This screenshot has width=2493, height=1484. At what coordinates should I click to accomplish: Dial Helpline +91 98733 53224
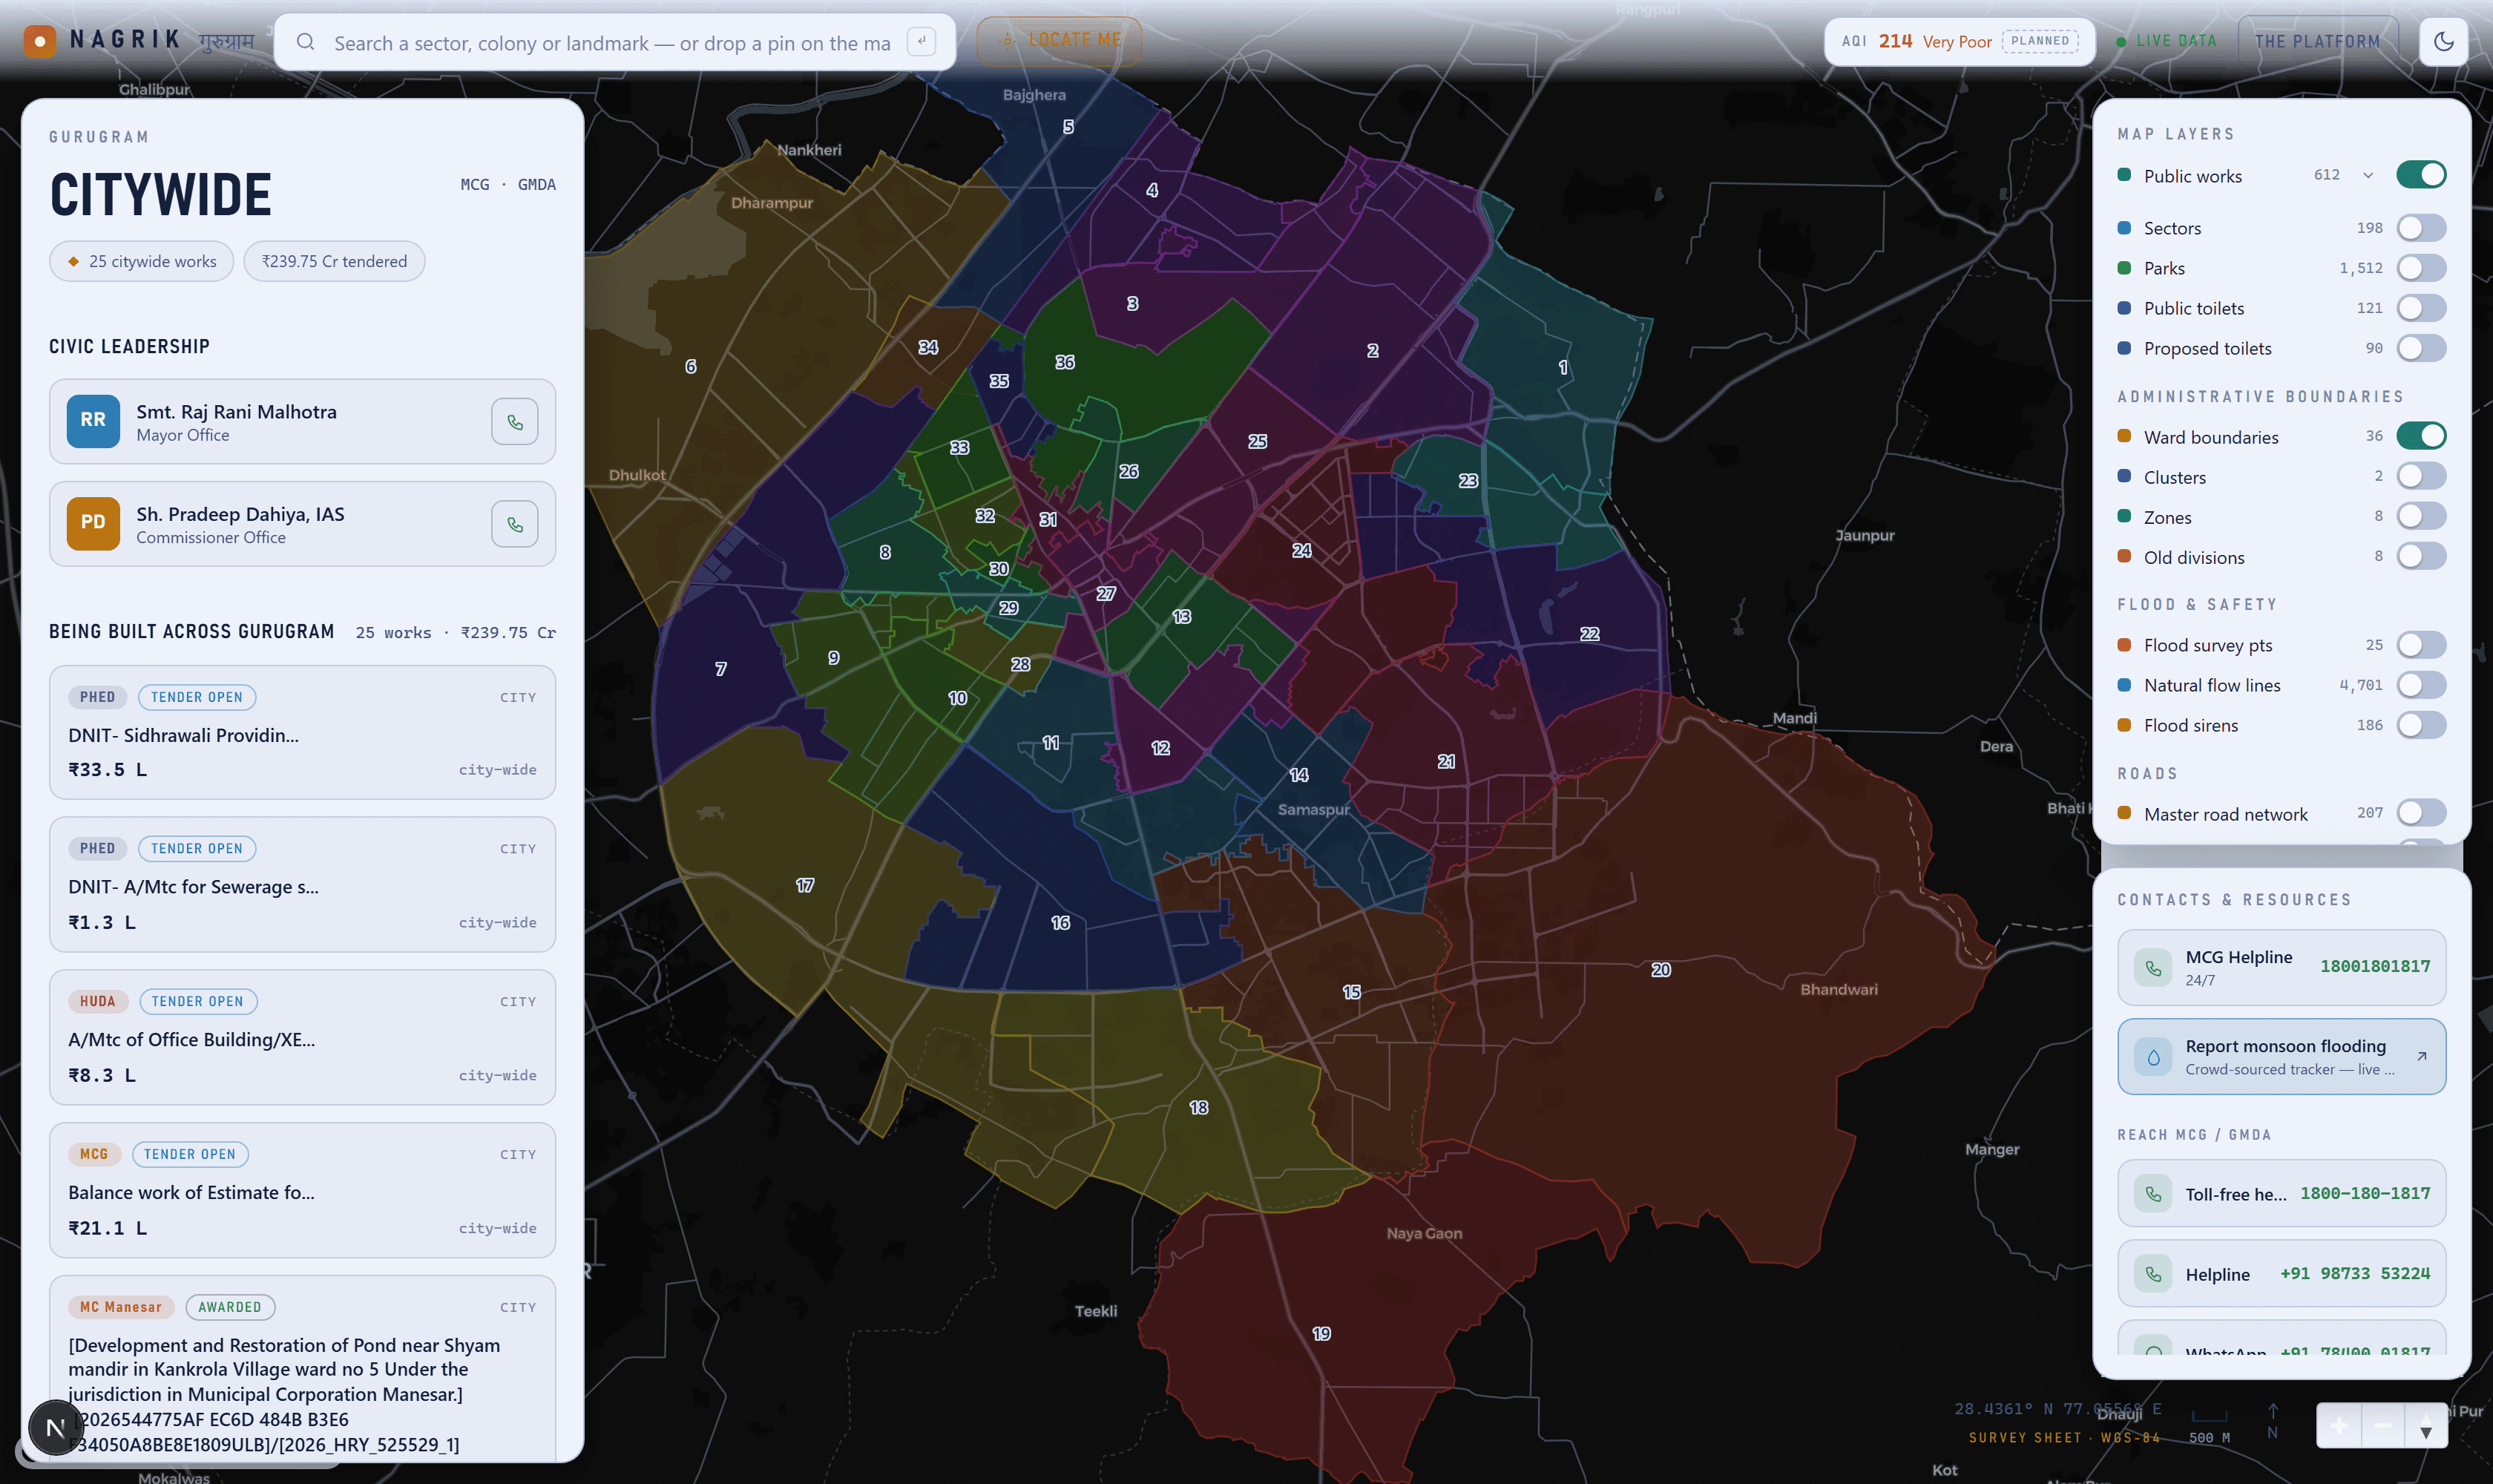pos(2281,1274)
